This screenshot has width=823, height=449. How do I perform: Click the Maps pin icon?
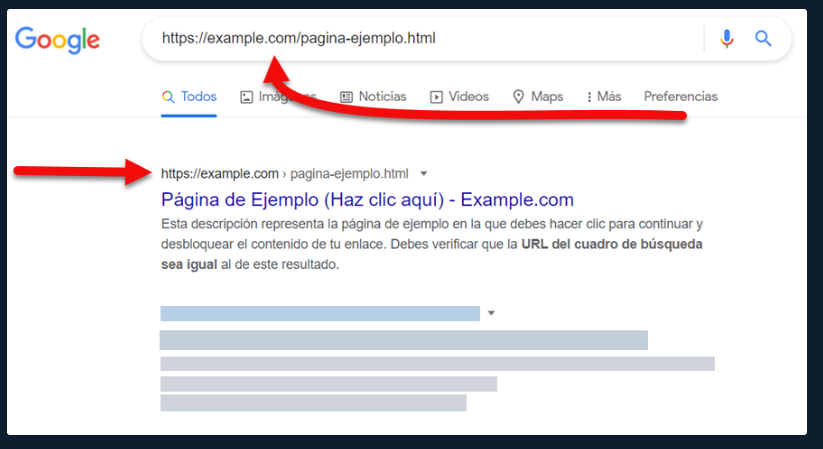point(519,97)
